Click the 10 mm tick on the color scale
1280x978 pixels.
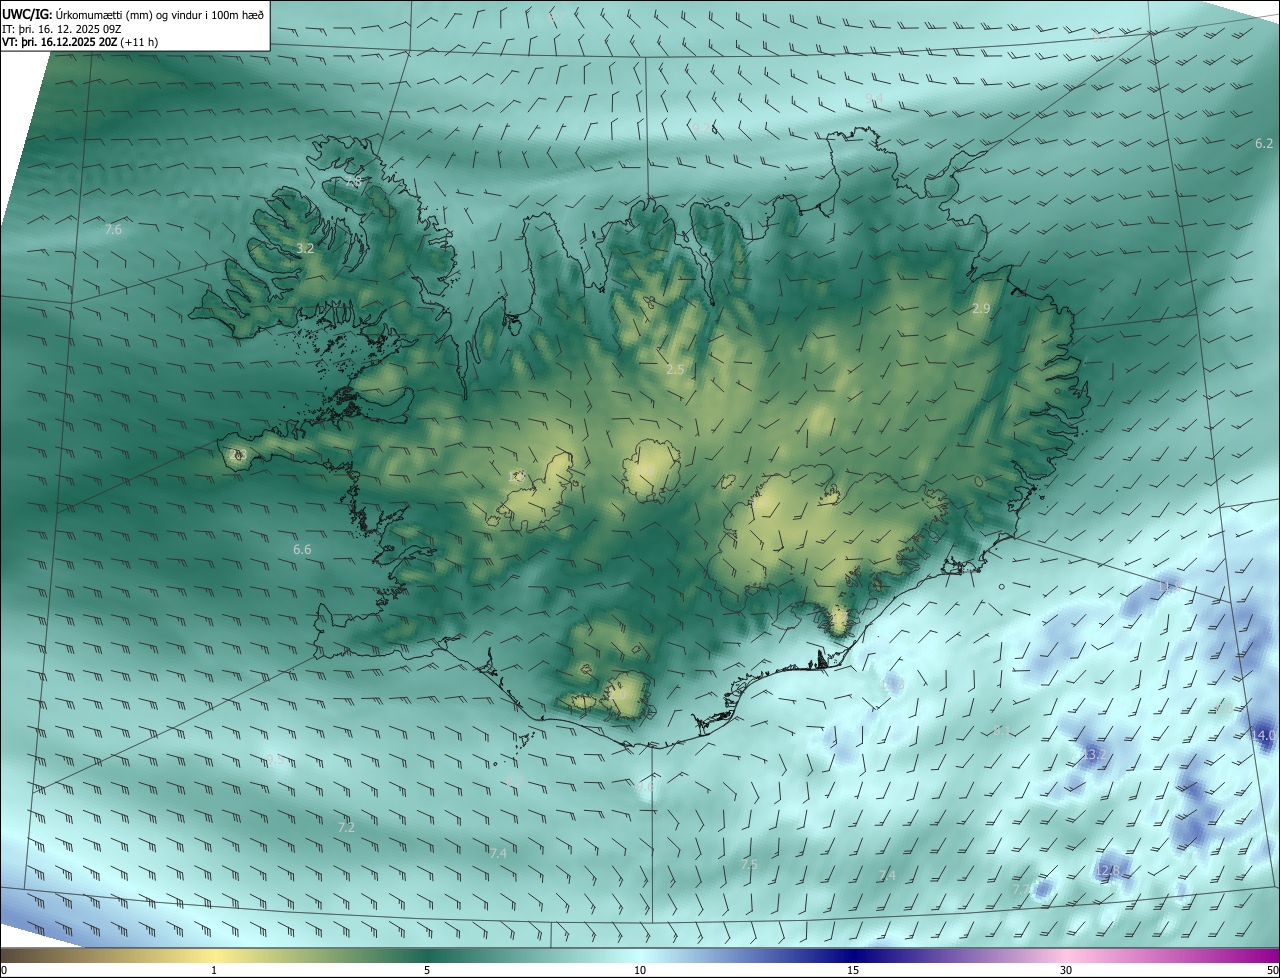pos(640,970)
